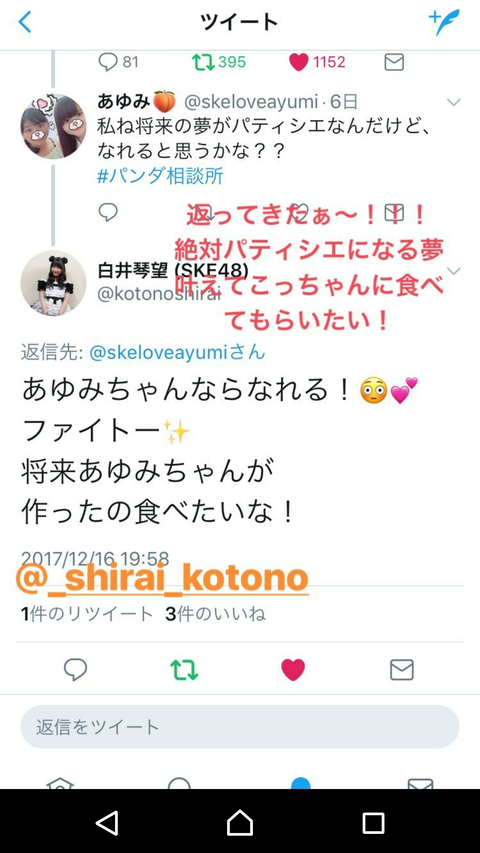The image size is (480, 853).
Task: Tap the Android home button
Action: [240, 823]
